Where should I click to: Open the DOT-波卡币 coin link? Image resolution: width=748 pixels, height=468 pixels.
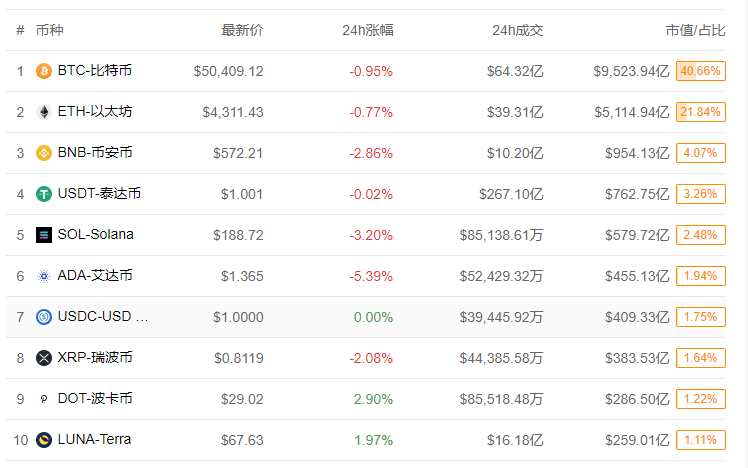point(94,399)
